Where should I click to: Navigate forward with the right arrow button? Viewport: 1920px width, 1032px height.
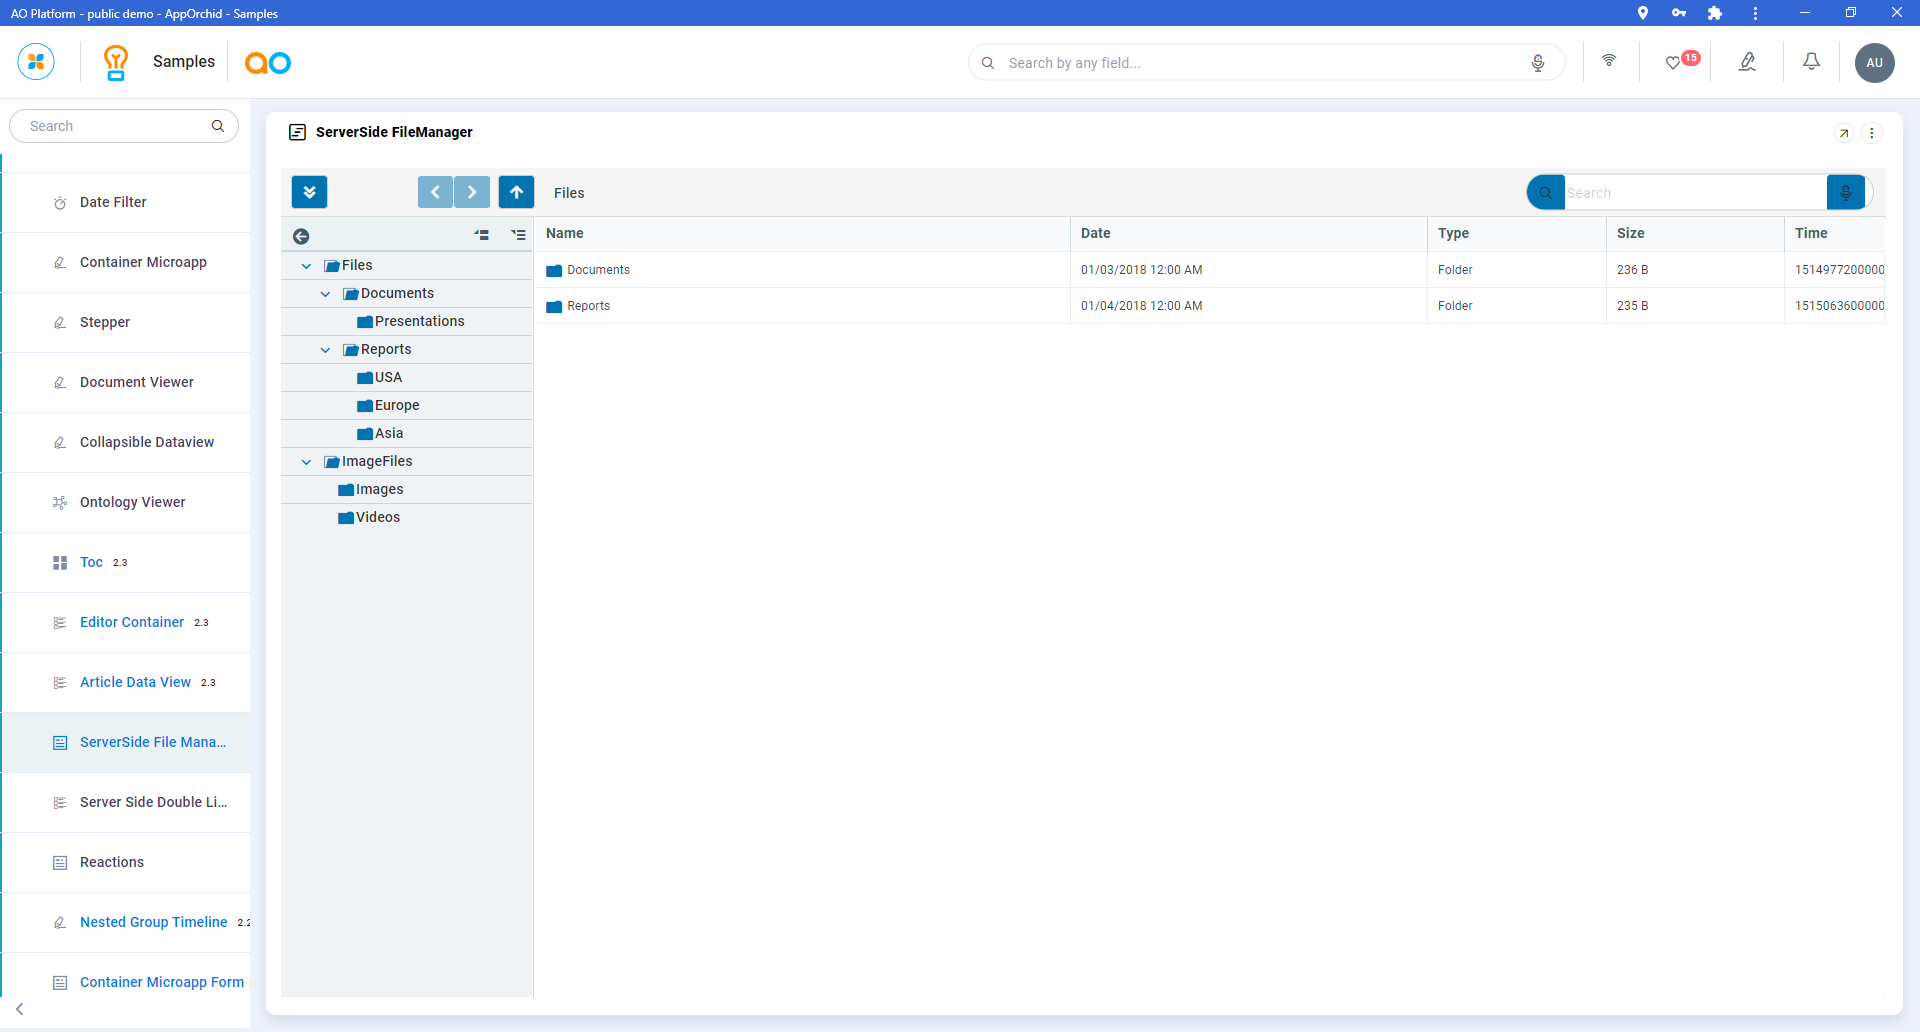click(472, 192)
